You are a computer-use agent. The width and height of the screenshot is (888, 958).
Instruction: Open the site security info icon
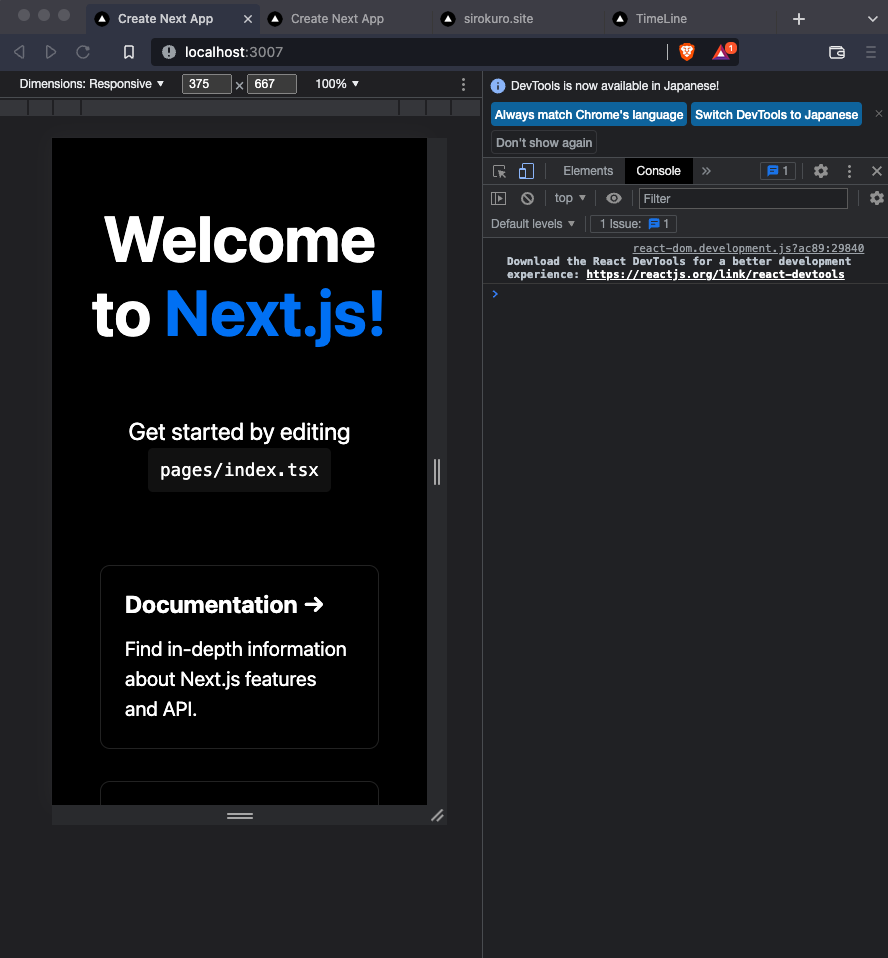169,53
